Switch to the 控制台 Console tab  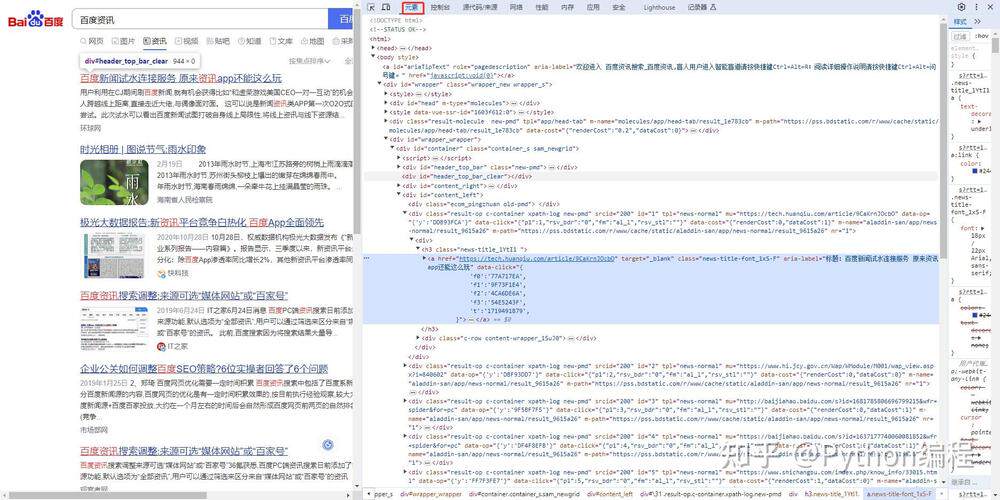coord(440,8)
